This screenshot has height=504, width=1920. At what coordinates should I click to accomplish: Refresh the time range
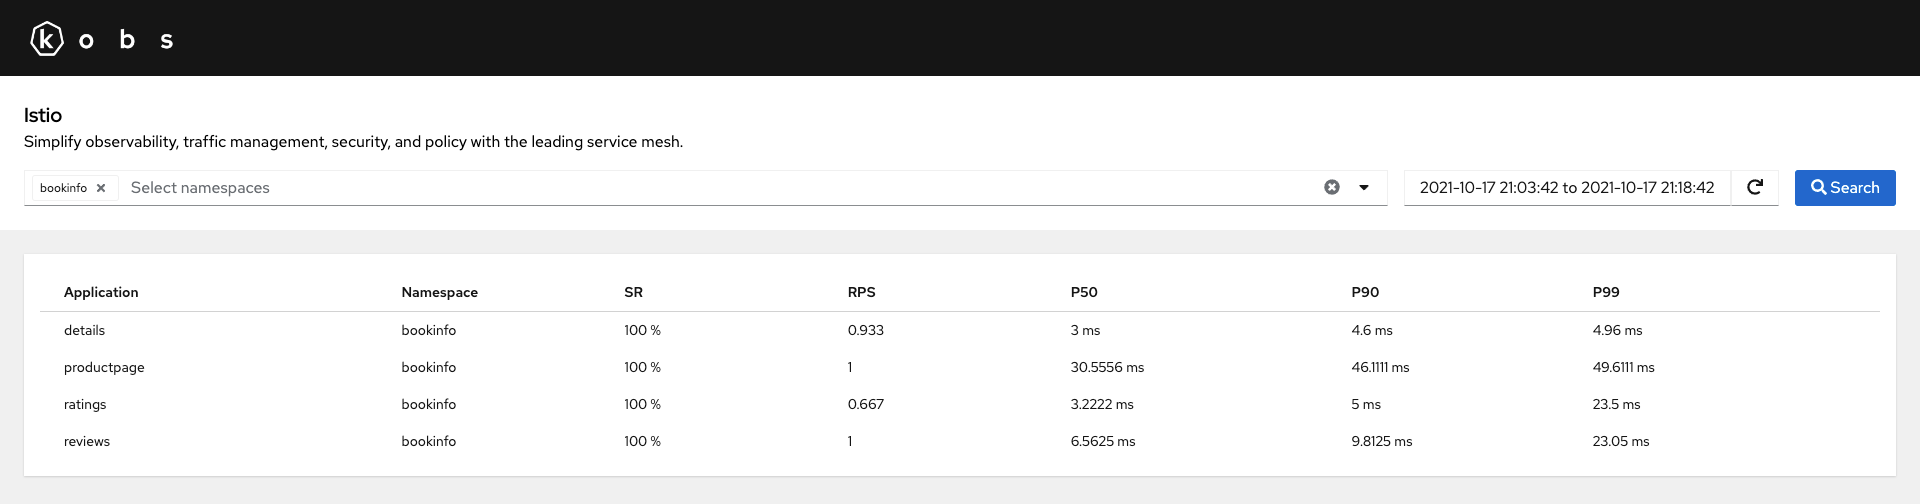(x=1755, y=187)
